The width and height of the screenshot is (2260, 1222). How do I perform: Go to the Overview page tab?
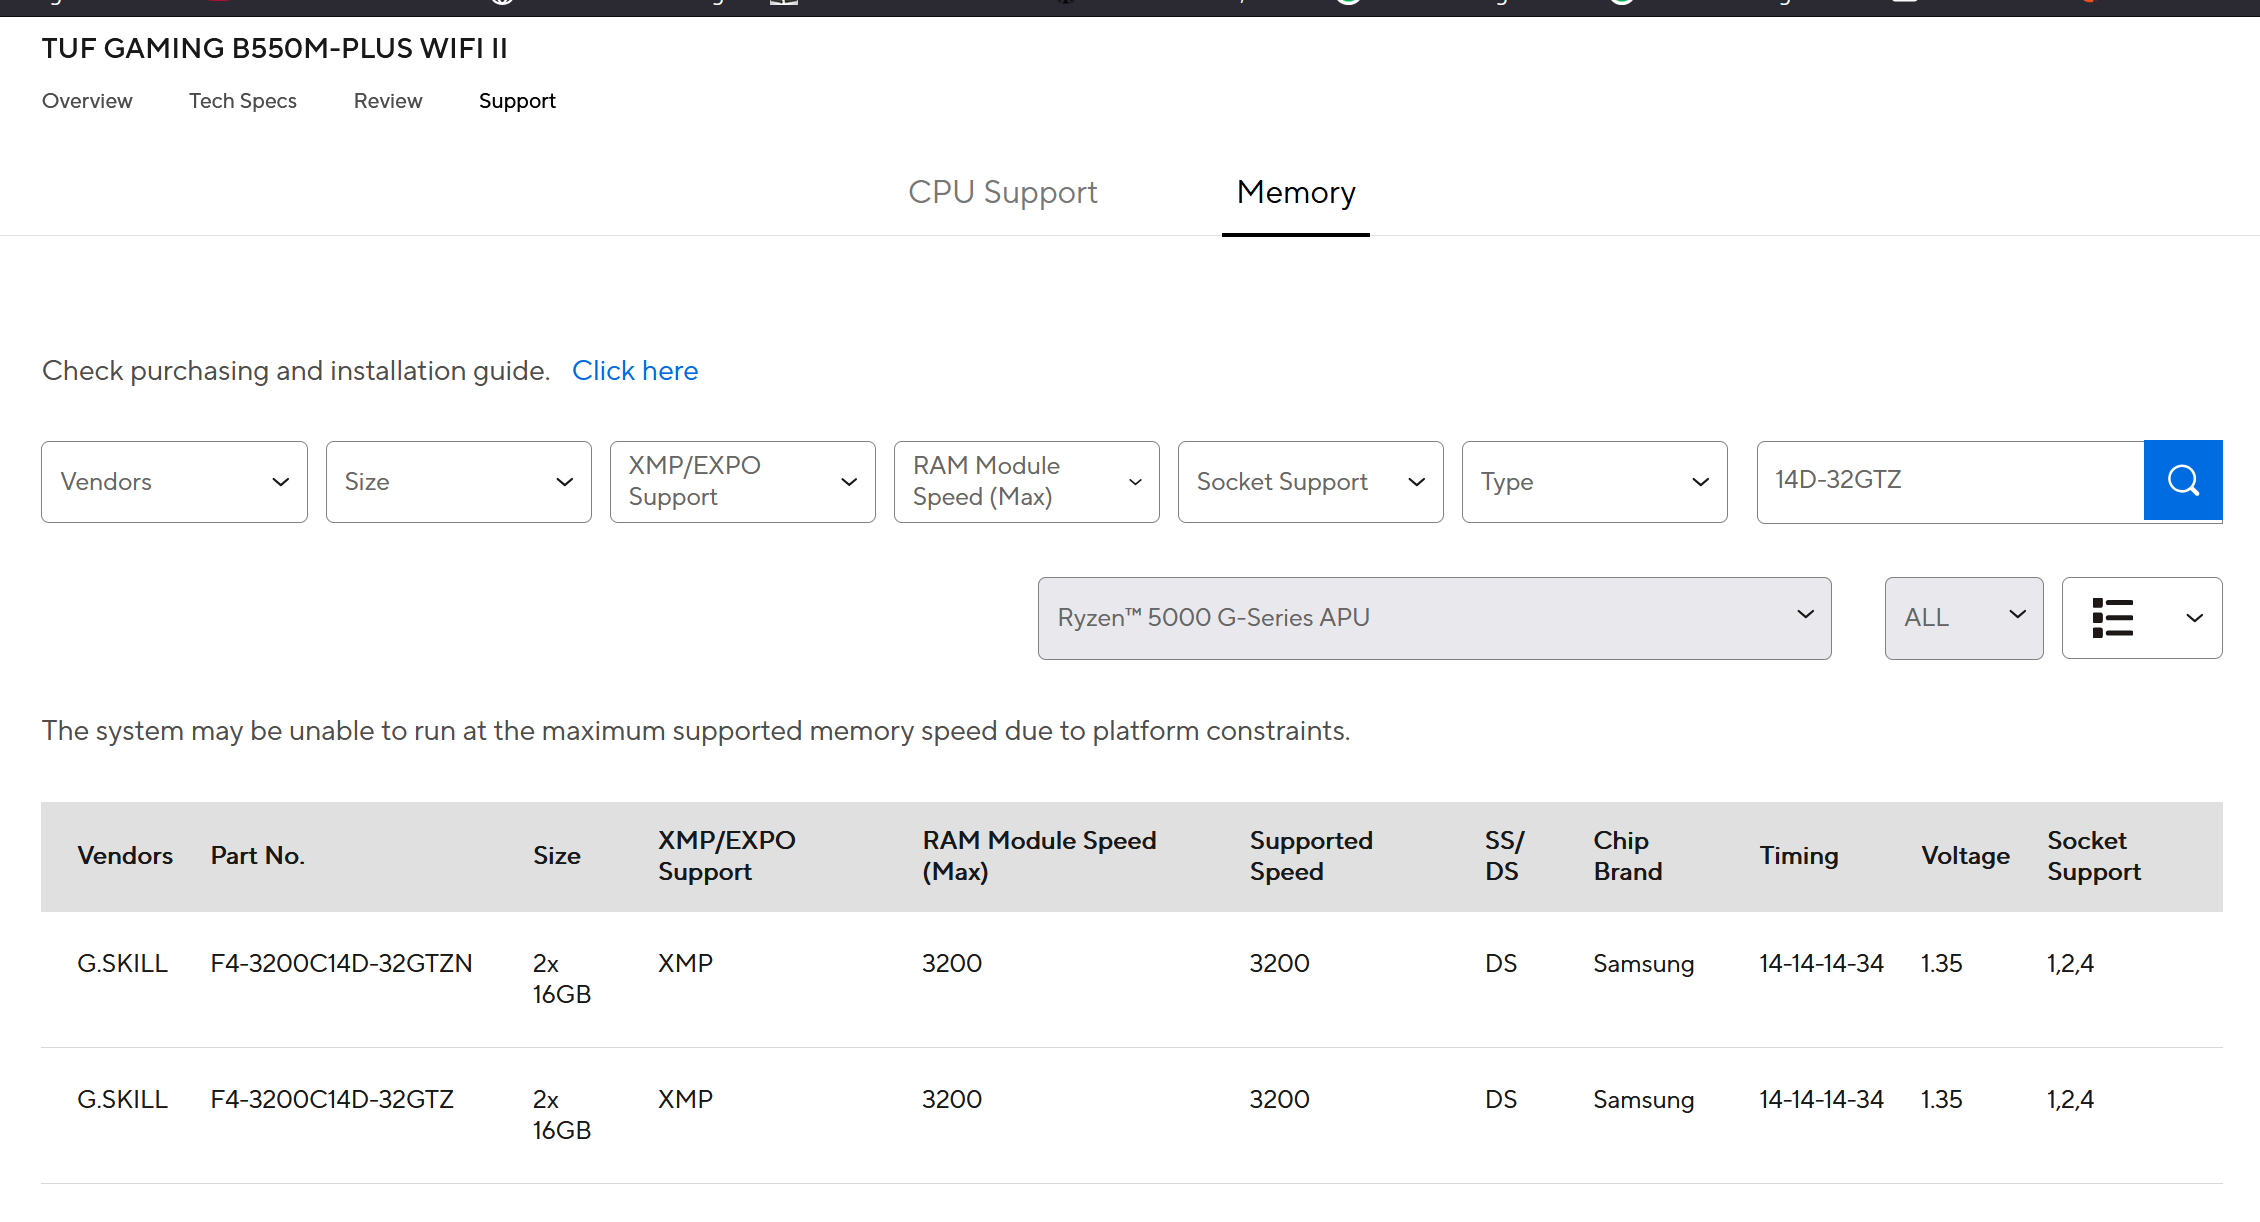[87, 101]
